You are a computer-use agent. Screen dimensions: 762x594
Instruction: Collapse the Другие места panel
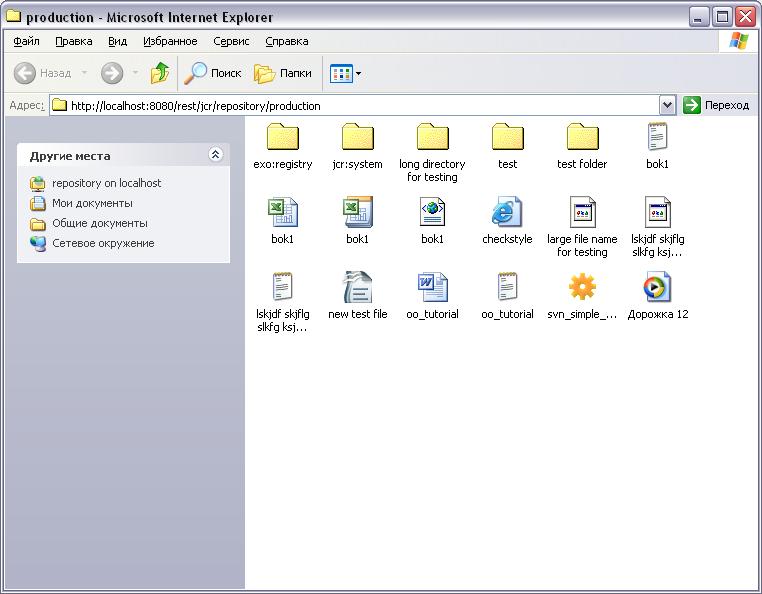pos(215,155)
